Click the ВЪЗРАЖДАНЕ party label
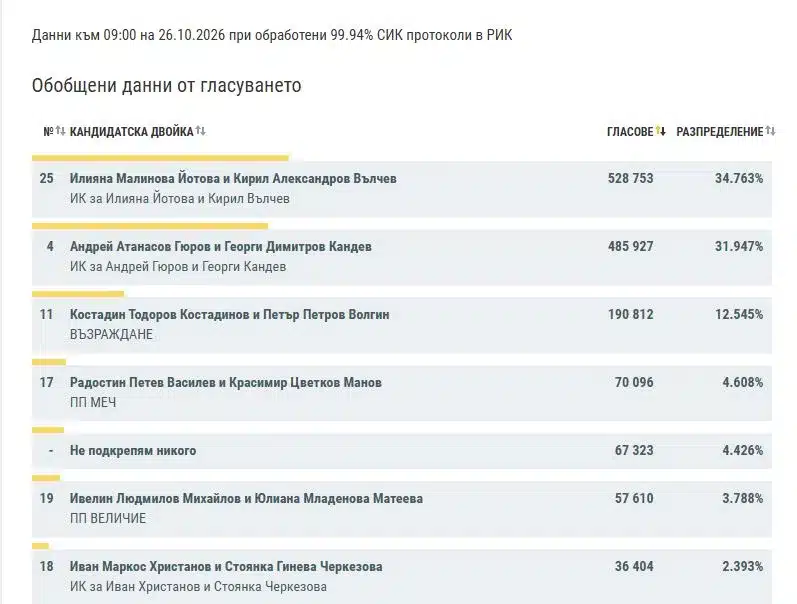Screen dimensions: 797x604 111,335
